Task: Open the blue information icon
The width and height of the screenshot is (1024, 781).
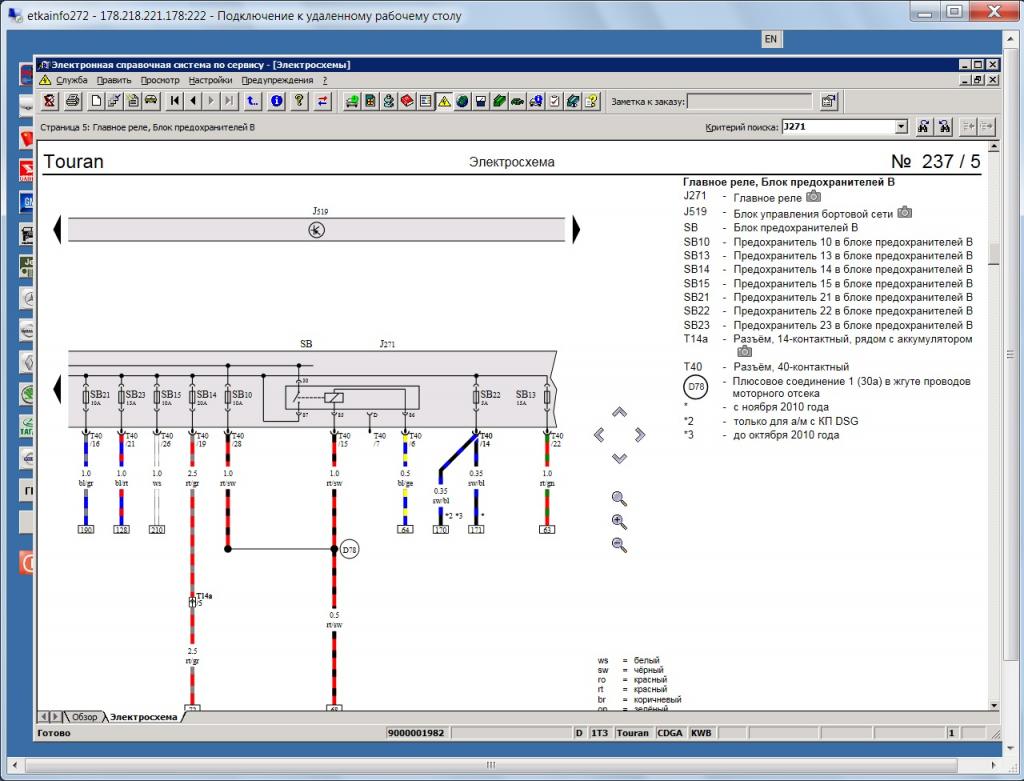Action: (276, 101)
